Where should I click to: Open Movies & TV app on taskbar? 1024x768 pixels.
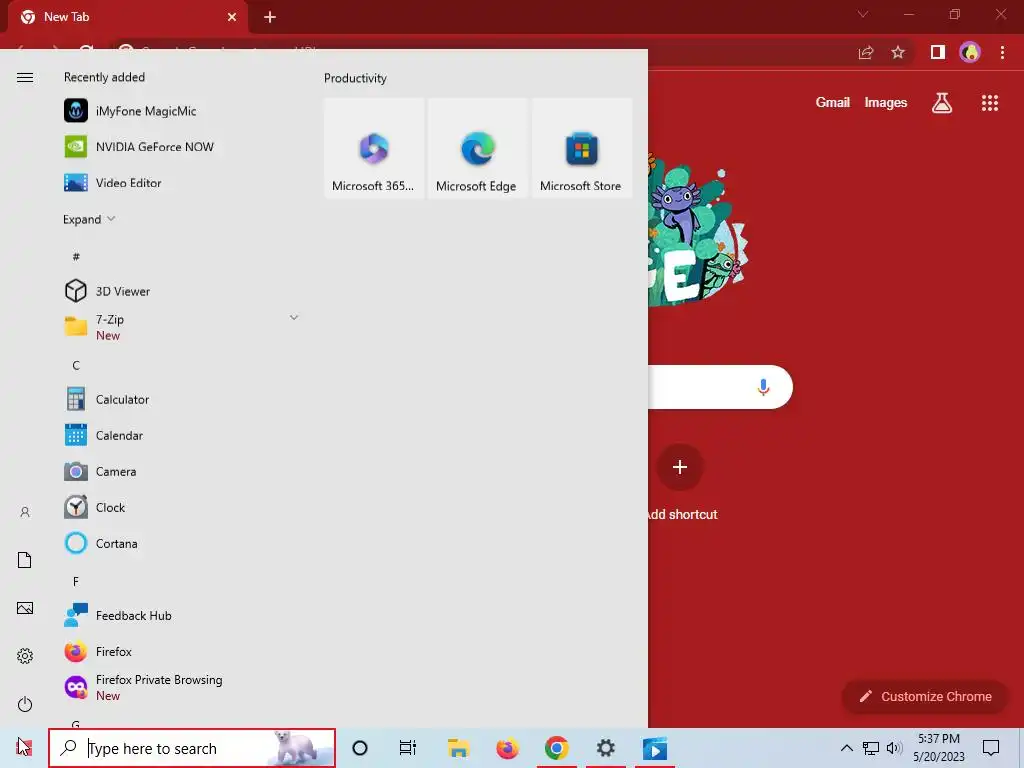coord(655,748)
